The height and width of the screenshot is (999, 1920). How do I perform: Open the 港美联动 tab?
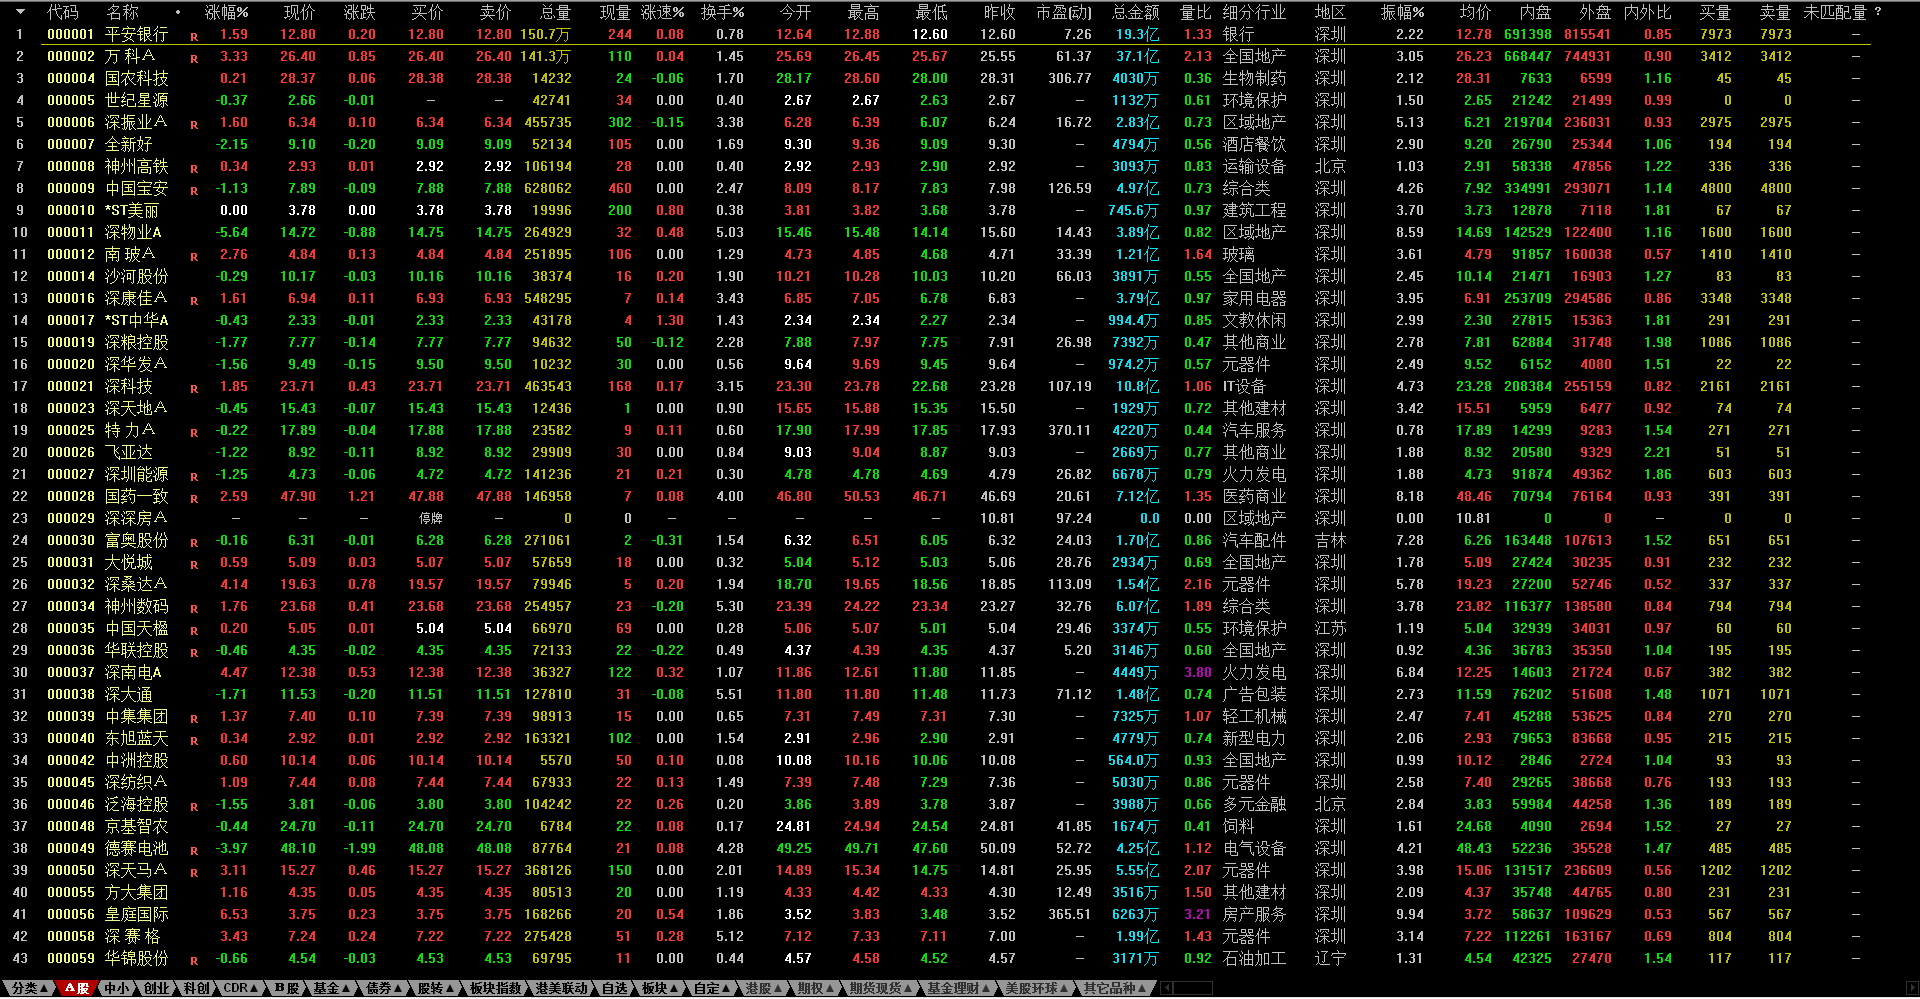click(561, 988)
